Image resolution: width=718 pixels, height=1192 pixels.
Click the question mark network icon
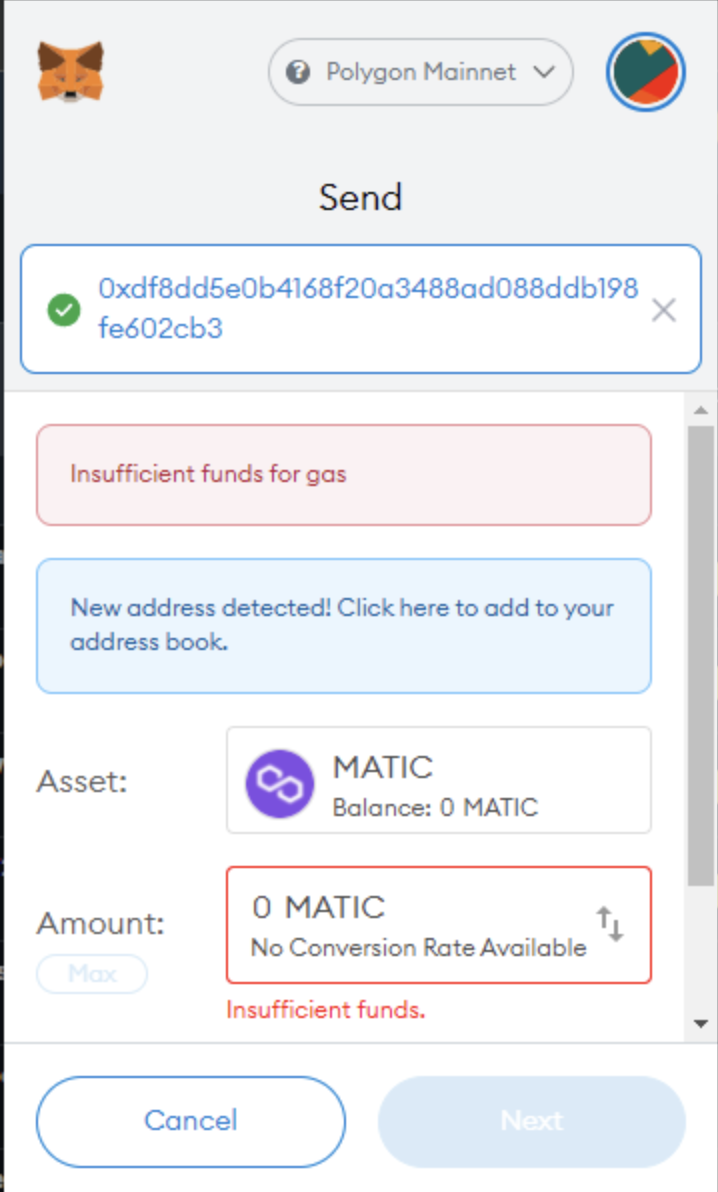pos(297,72)
